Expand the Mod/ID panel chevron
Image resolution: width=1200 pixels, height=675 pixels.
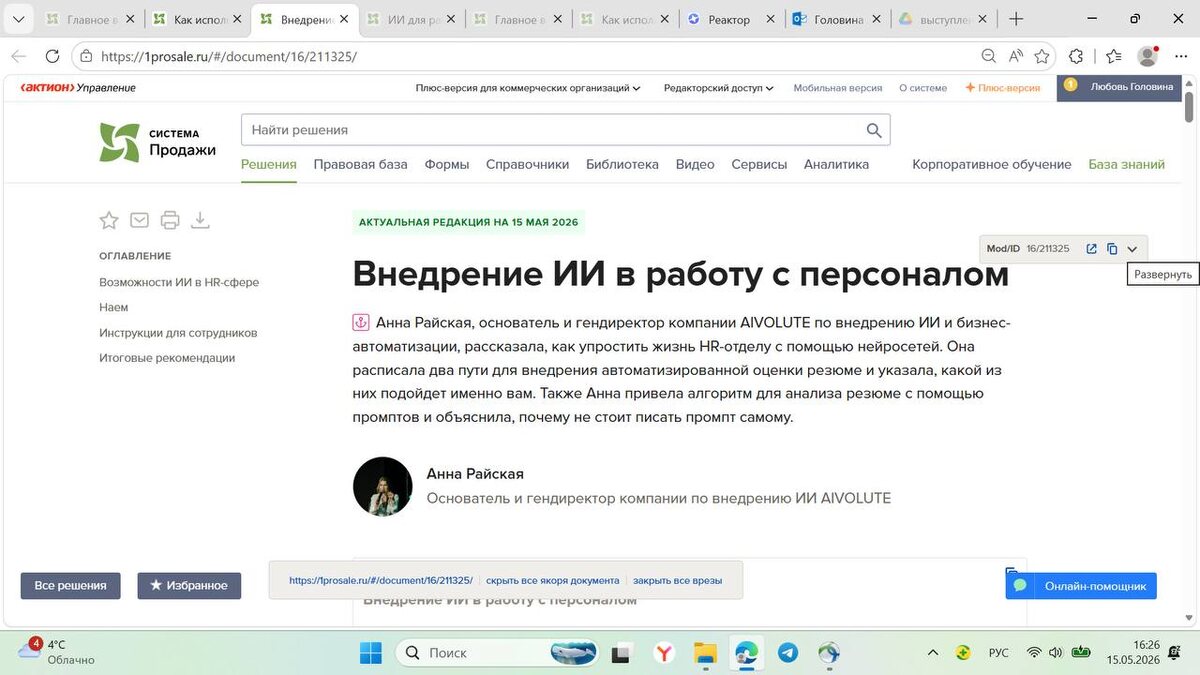pos(1132,249)
